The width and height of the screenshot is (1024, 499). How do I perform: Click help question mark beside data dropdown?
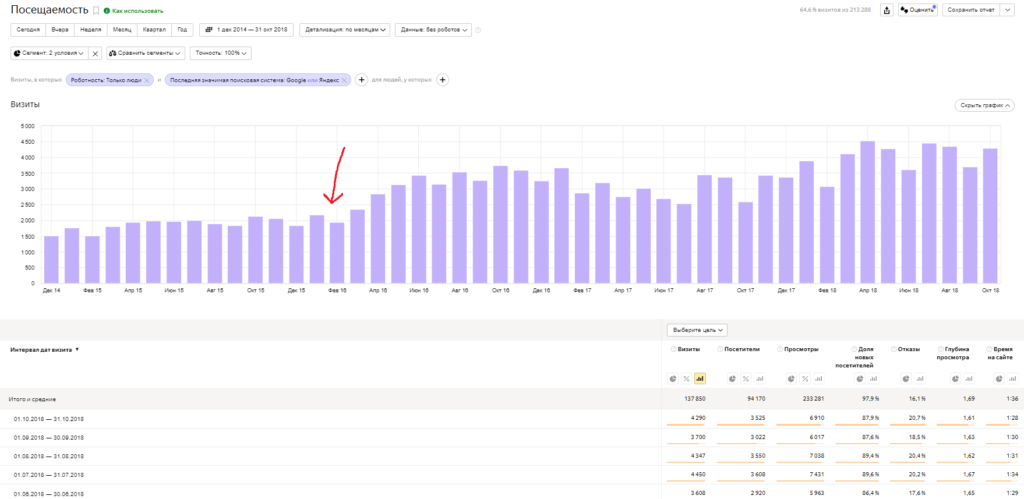point(478,30)
